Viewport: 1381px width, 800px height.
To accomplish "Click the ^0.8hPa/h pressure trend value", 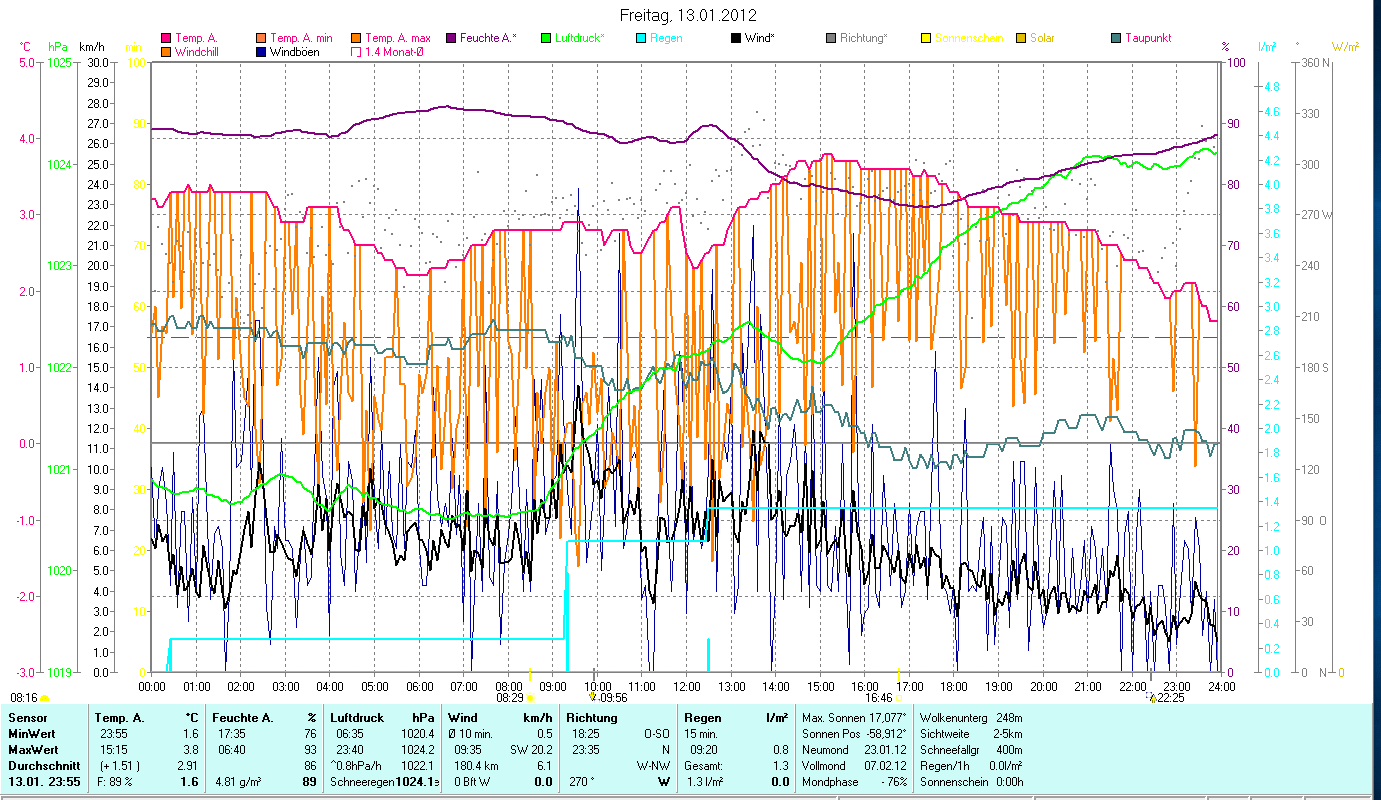I will [x=357, y=765].
